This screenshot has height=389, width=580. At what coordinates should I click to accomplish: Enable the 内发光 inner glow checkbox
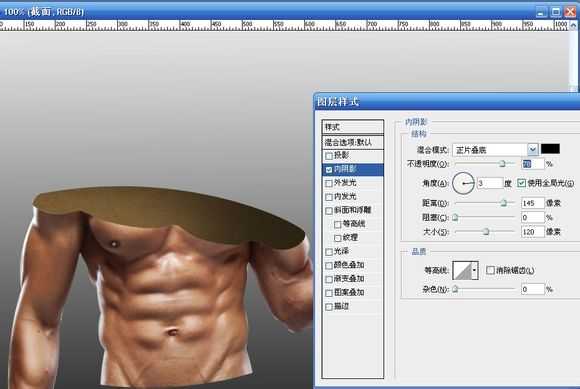pyautogui.click(x=328, y=197)
